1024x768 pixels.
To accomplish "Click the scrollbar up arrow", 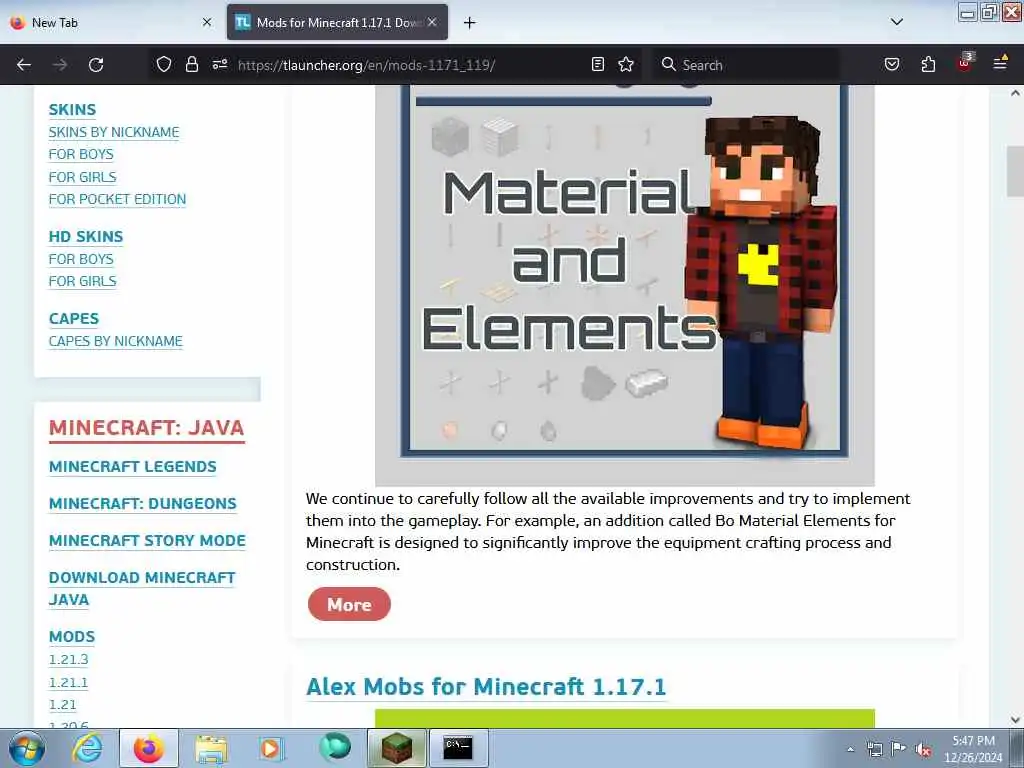I will coord(1015,93).
